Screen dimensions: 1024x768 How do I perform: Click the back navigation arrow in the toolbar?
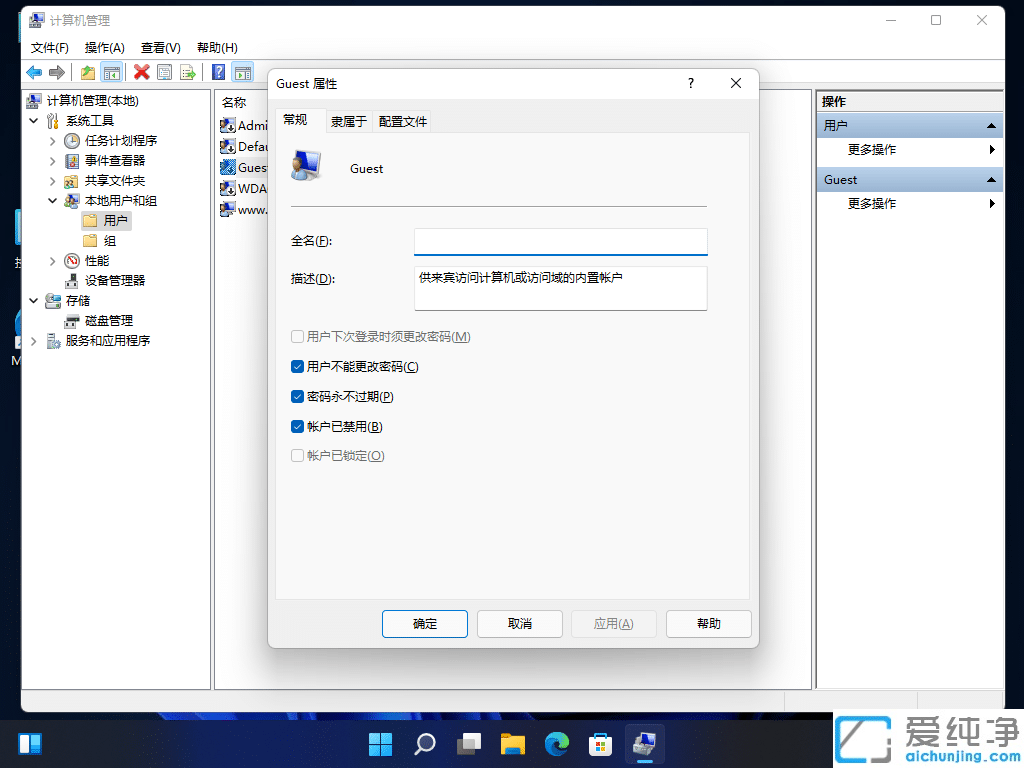[x=33, y=72]
